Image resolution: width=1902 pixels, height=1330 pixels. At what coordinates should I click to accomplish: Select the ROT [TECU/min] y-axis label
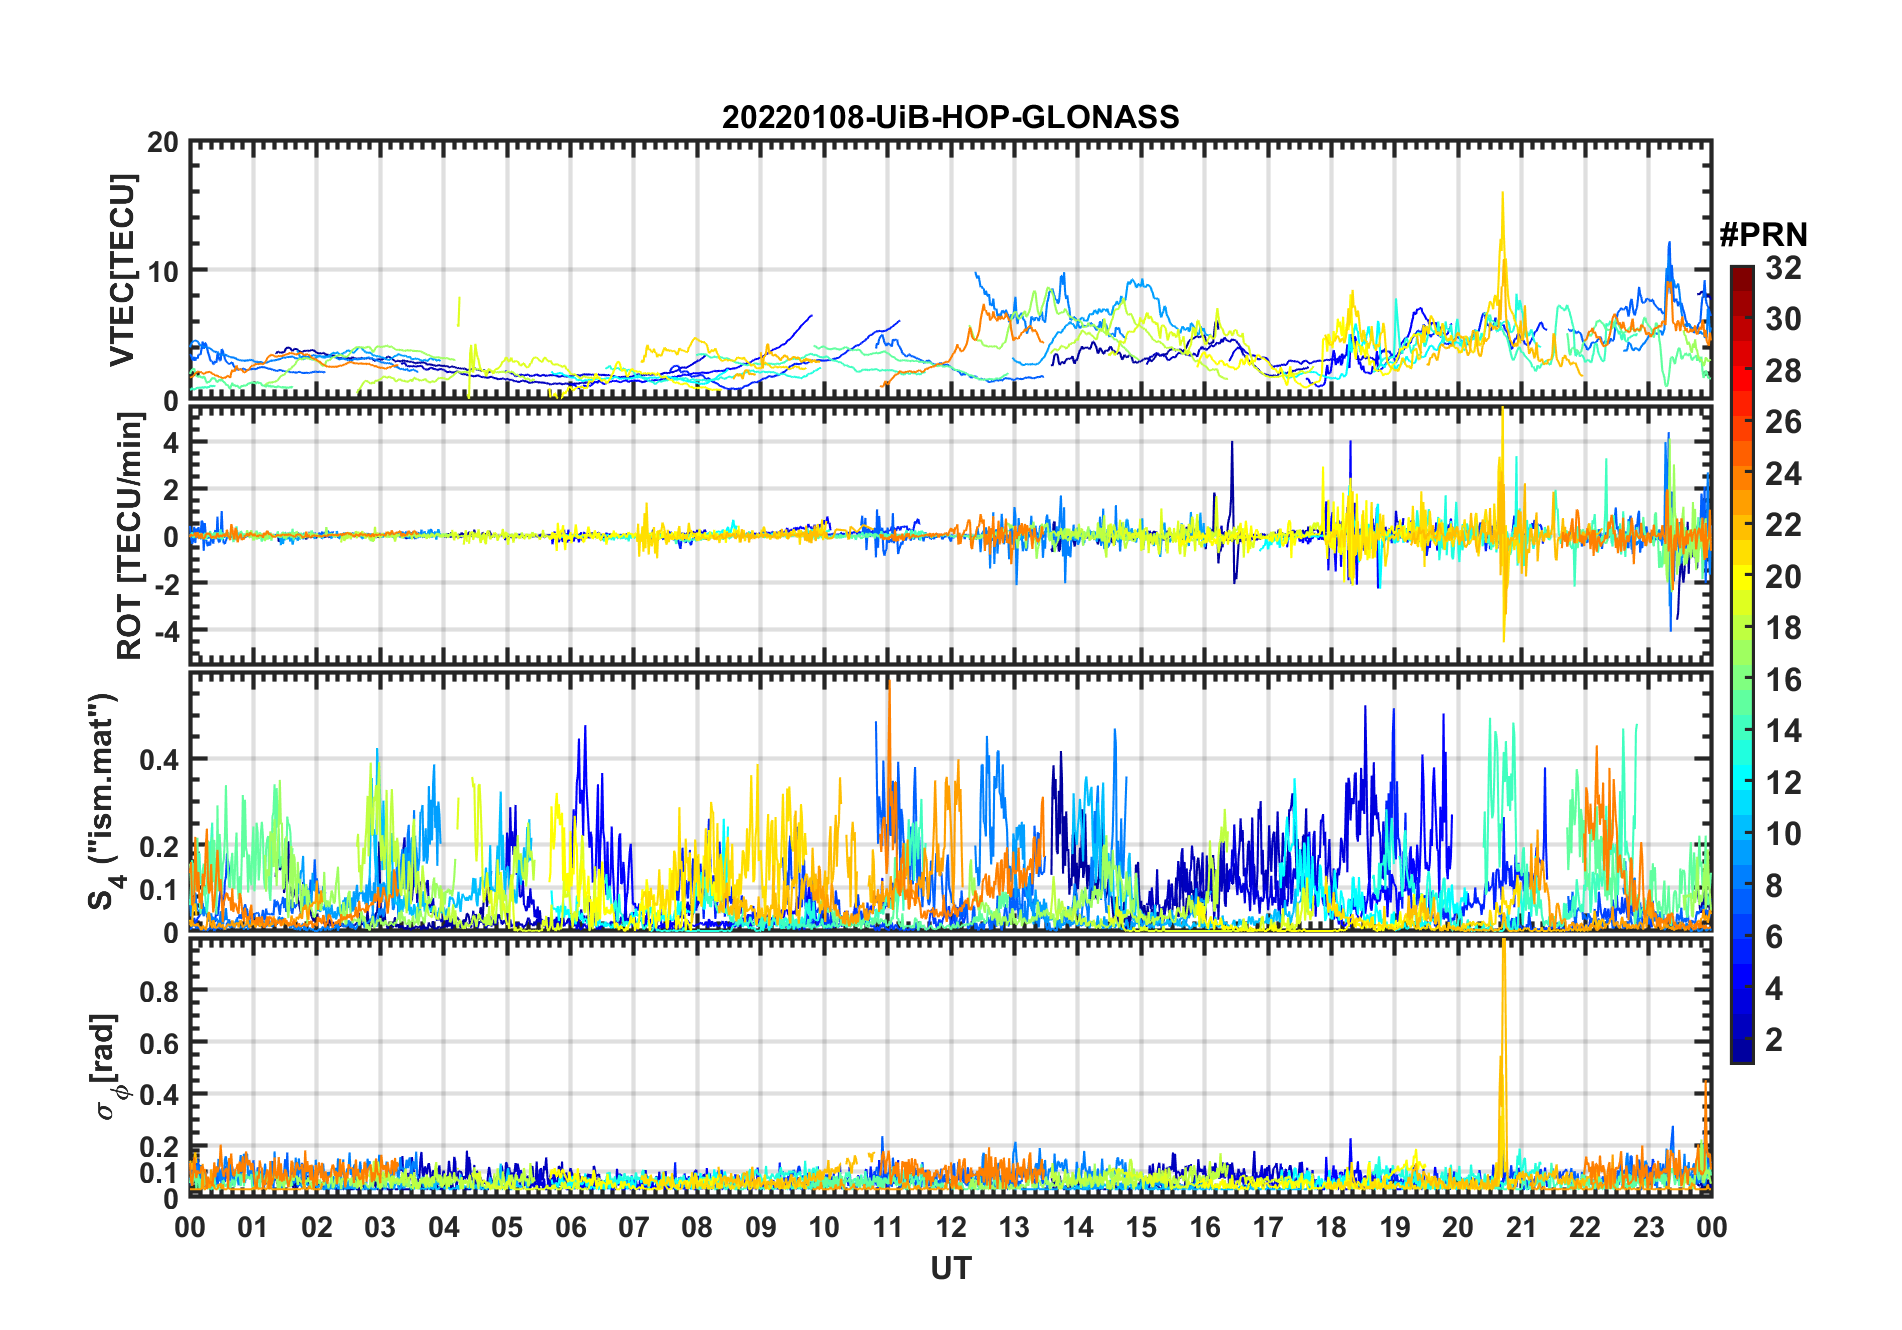point(130,536)
